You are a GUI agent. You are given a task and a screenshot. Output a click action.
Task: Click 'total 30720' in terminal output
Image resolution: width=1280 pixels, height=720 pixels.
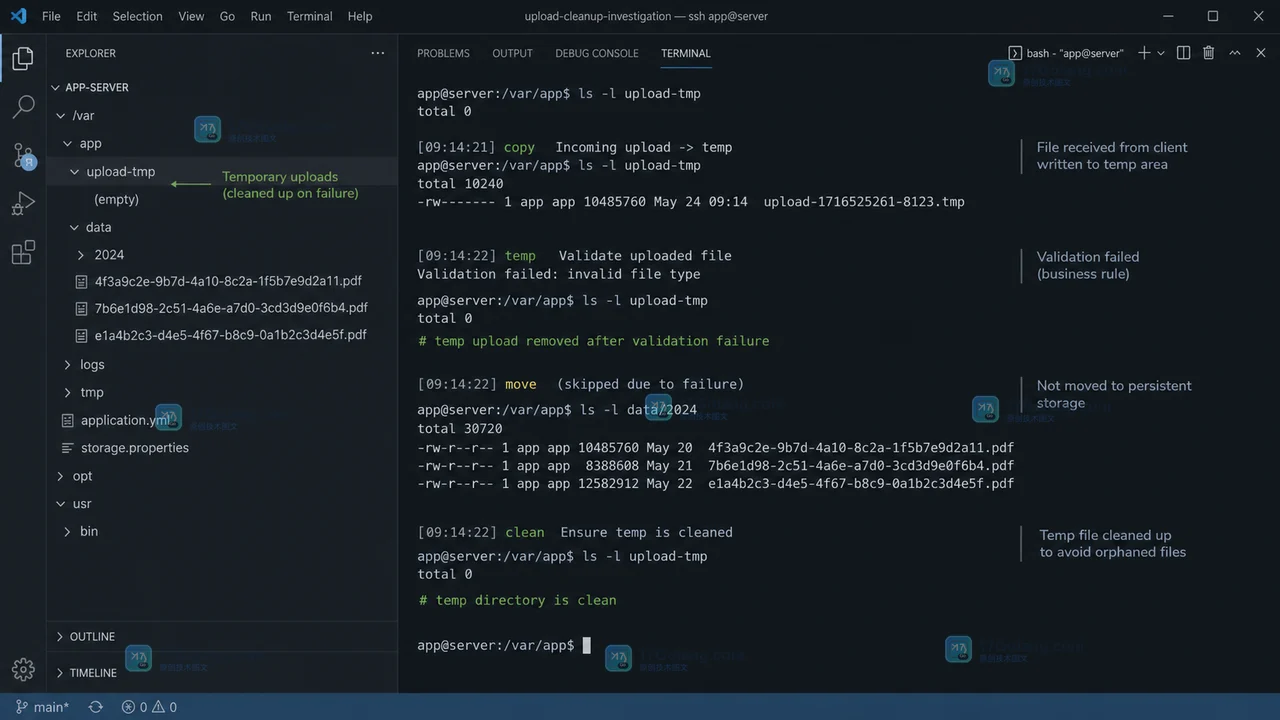click(x=460, y=428)
